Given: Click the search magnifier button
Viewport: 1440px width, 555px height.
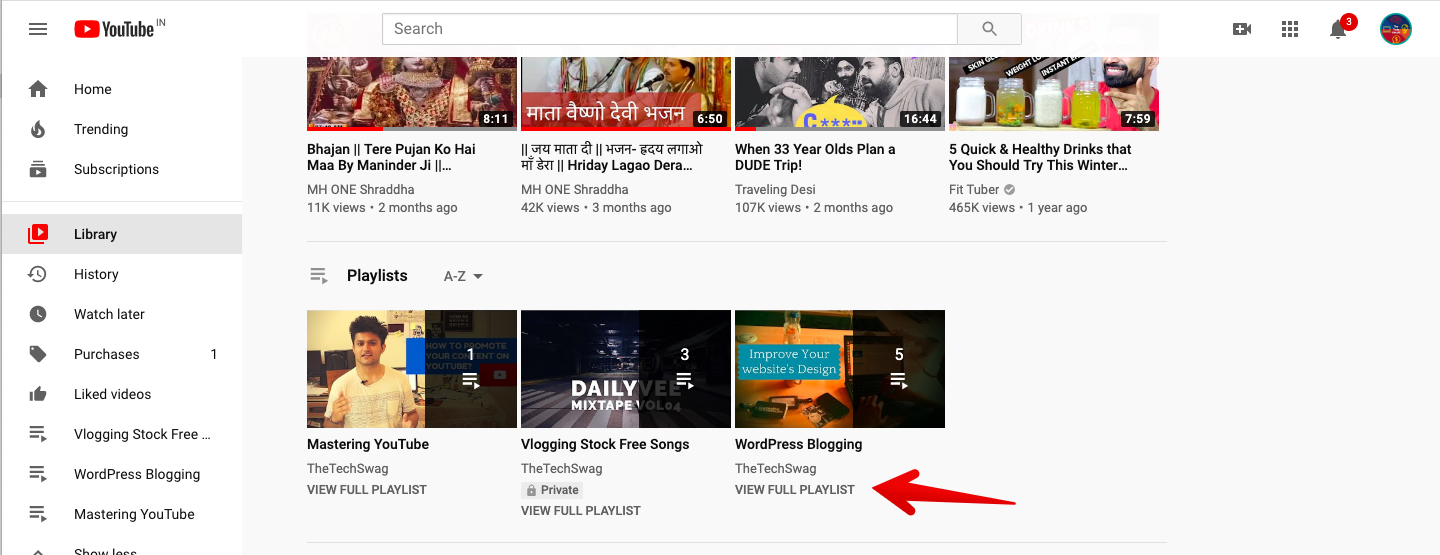Looking at the screenshot, I should tap(989, 29).
